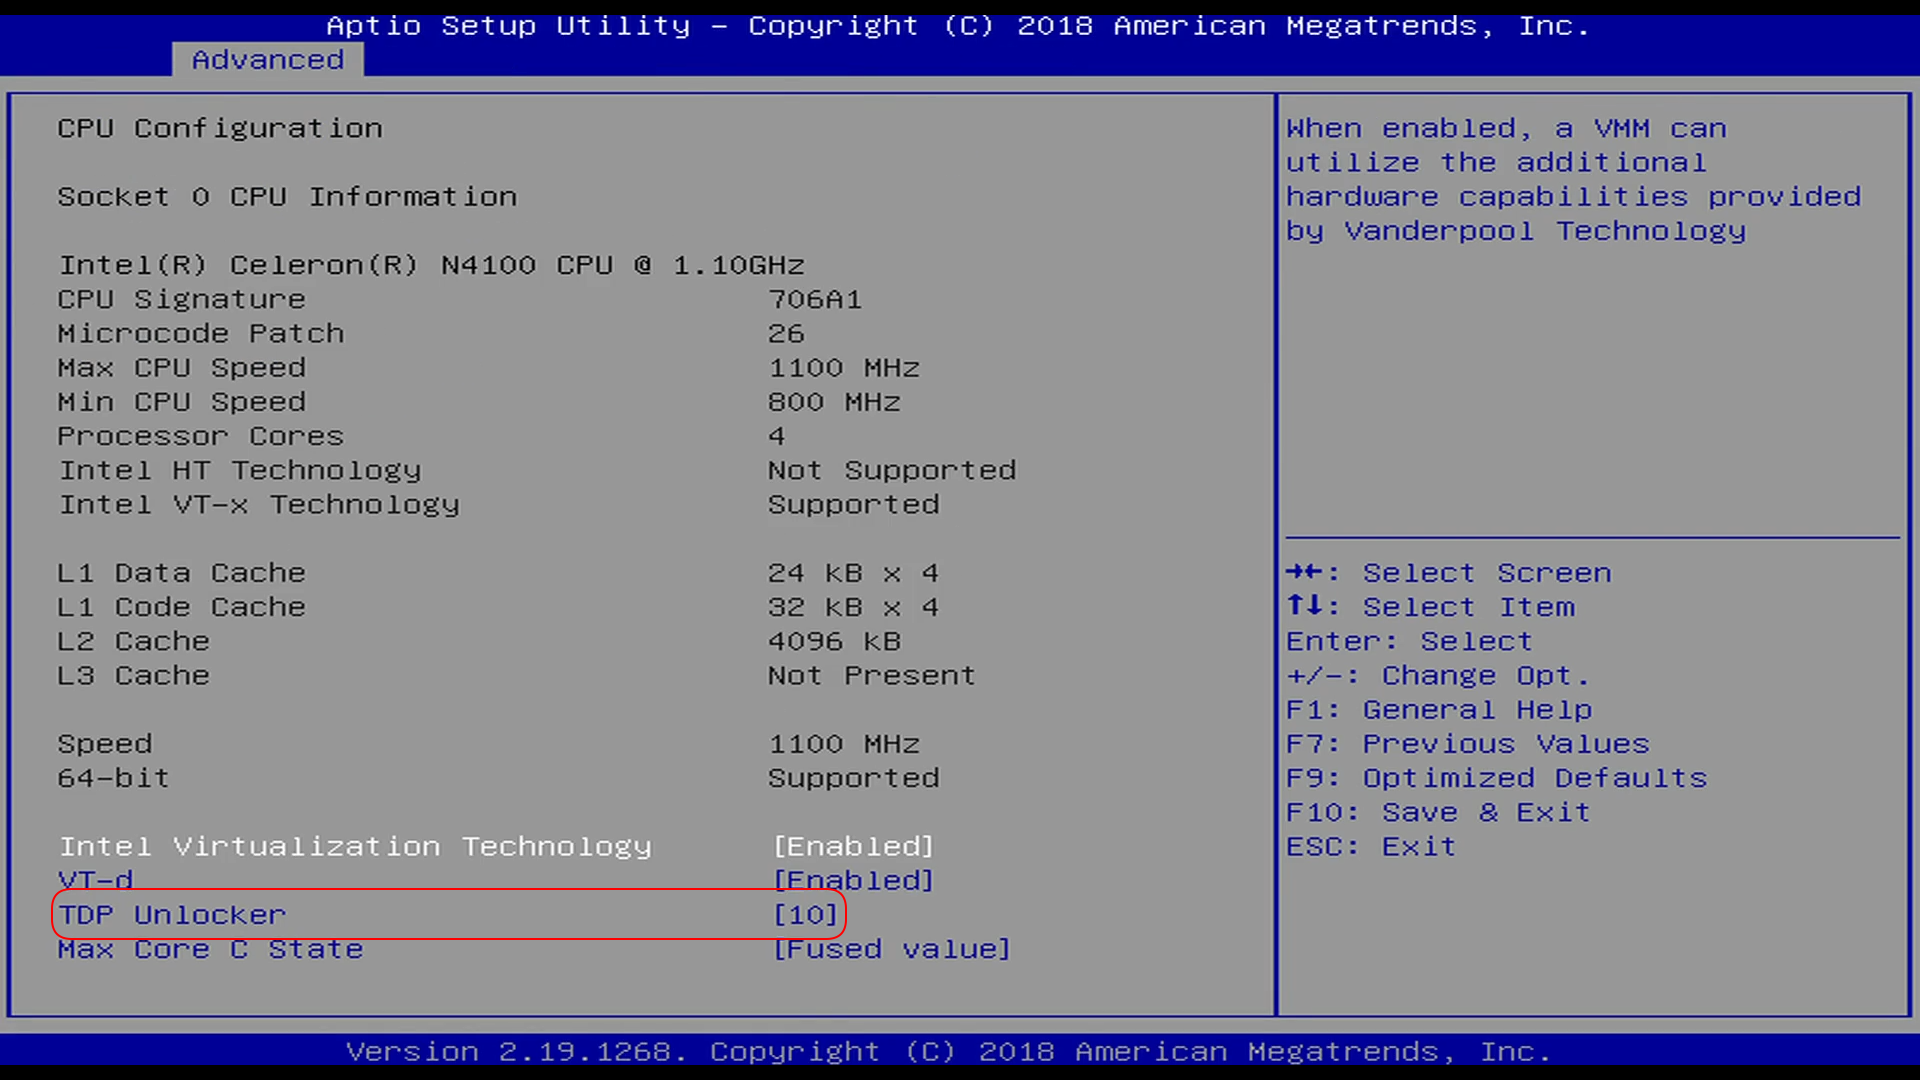Click the Aptio Setup Utility title
This screenshot has height=1080, width=1920.
click(x=958, y=26)
